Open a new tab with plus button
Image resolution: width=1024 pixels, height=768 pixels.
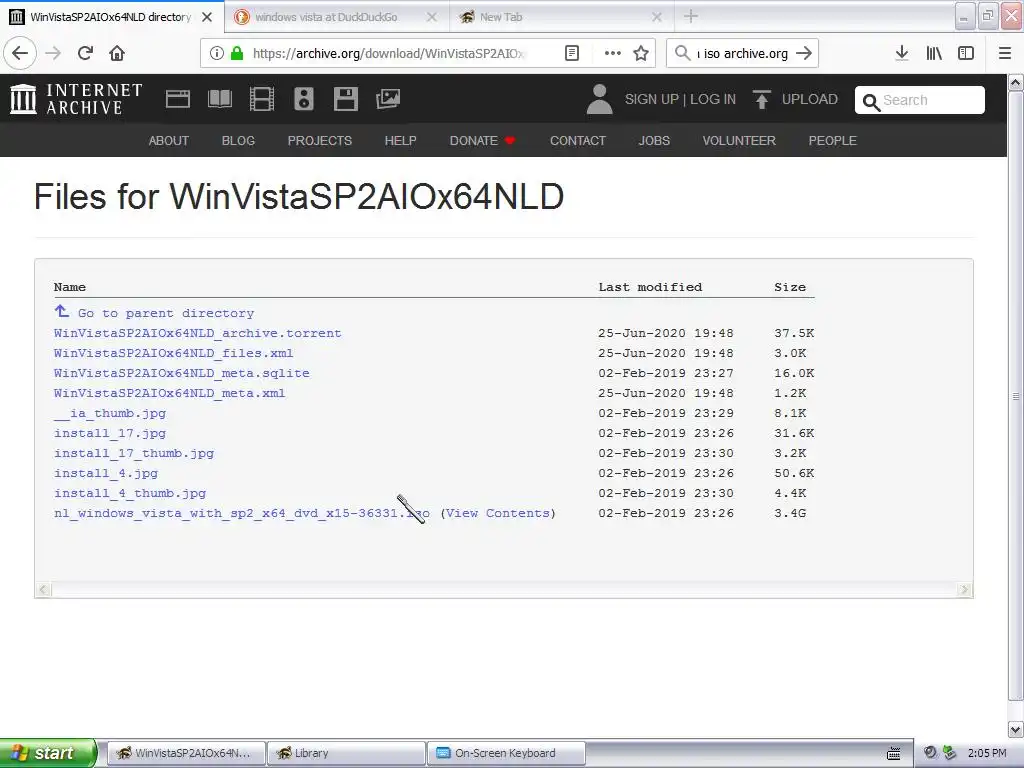click(x=691, y=17)
